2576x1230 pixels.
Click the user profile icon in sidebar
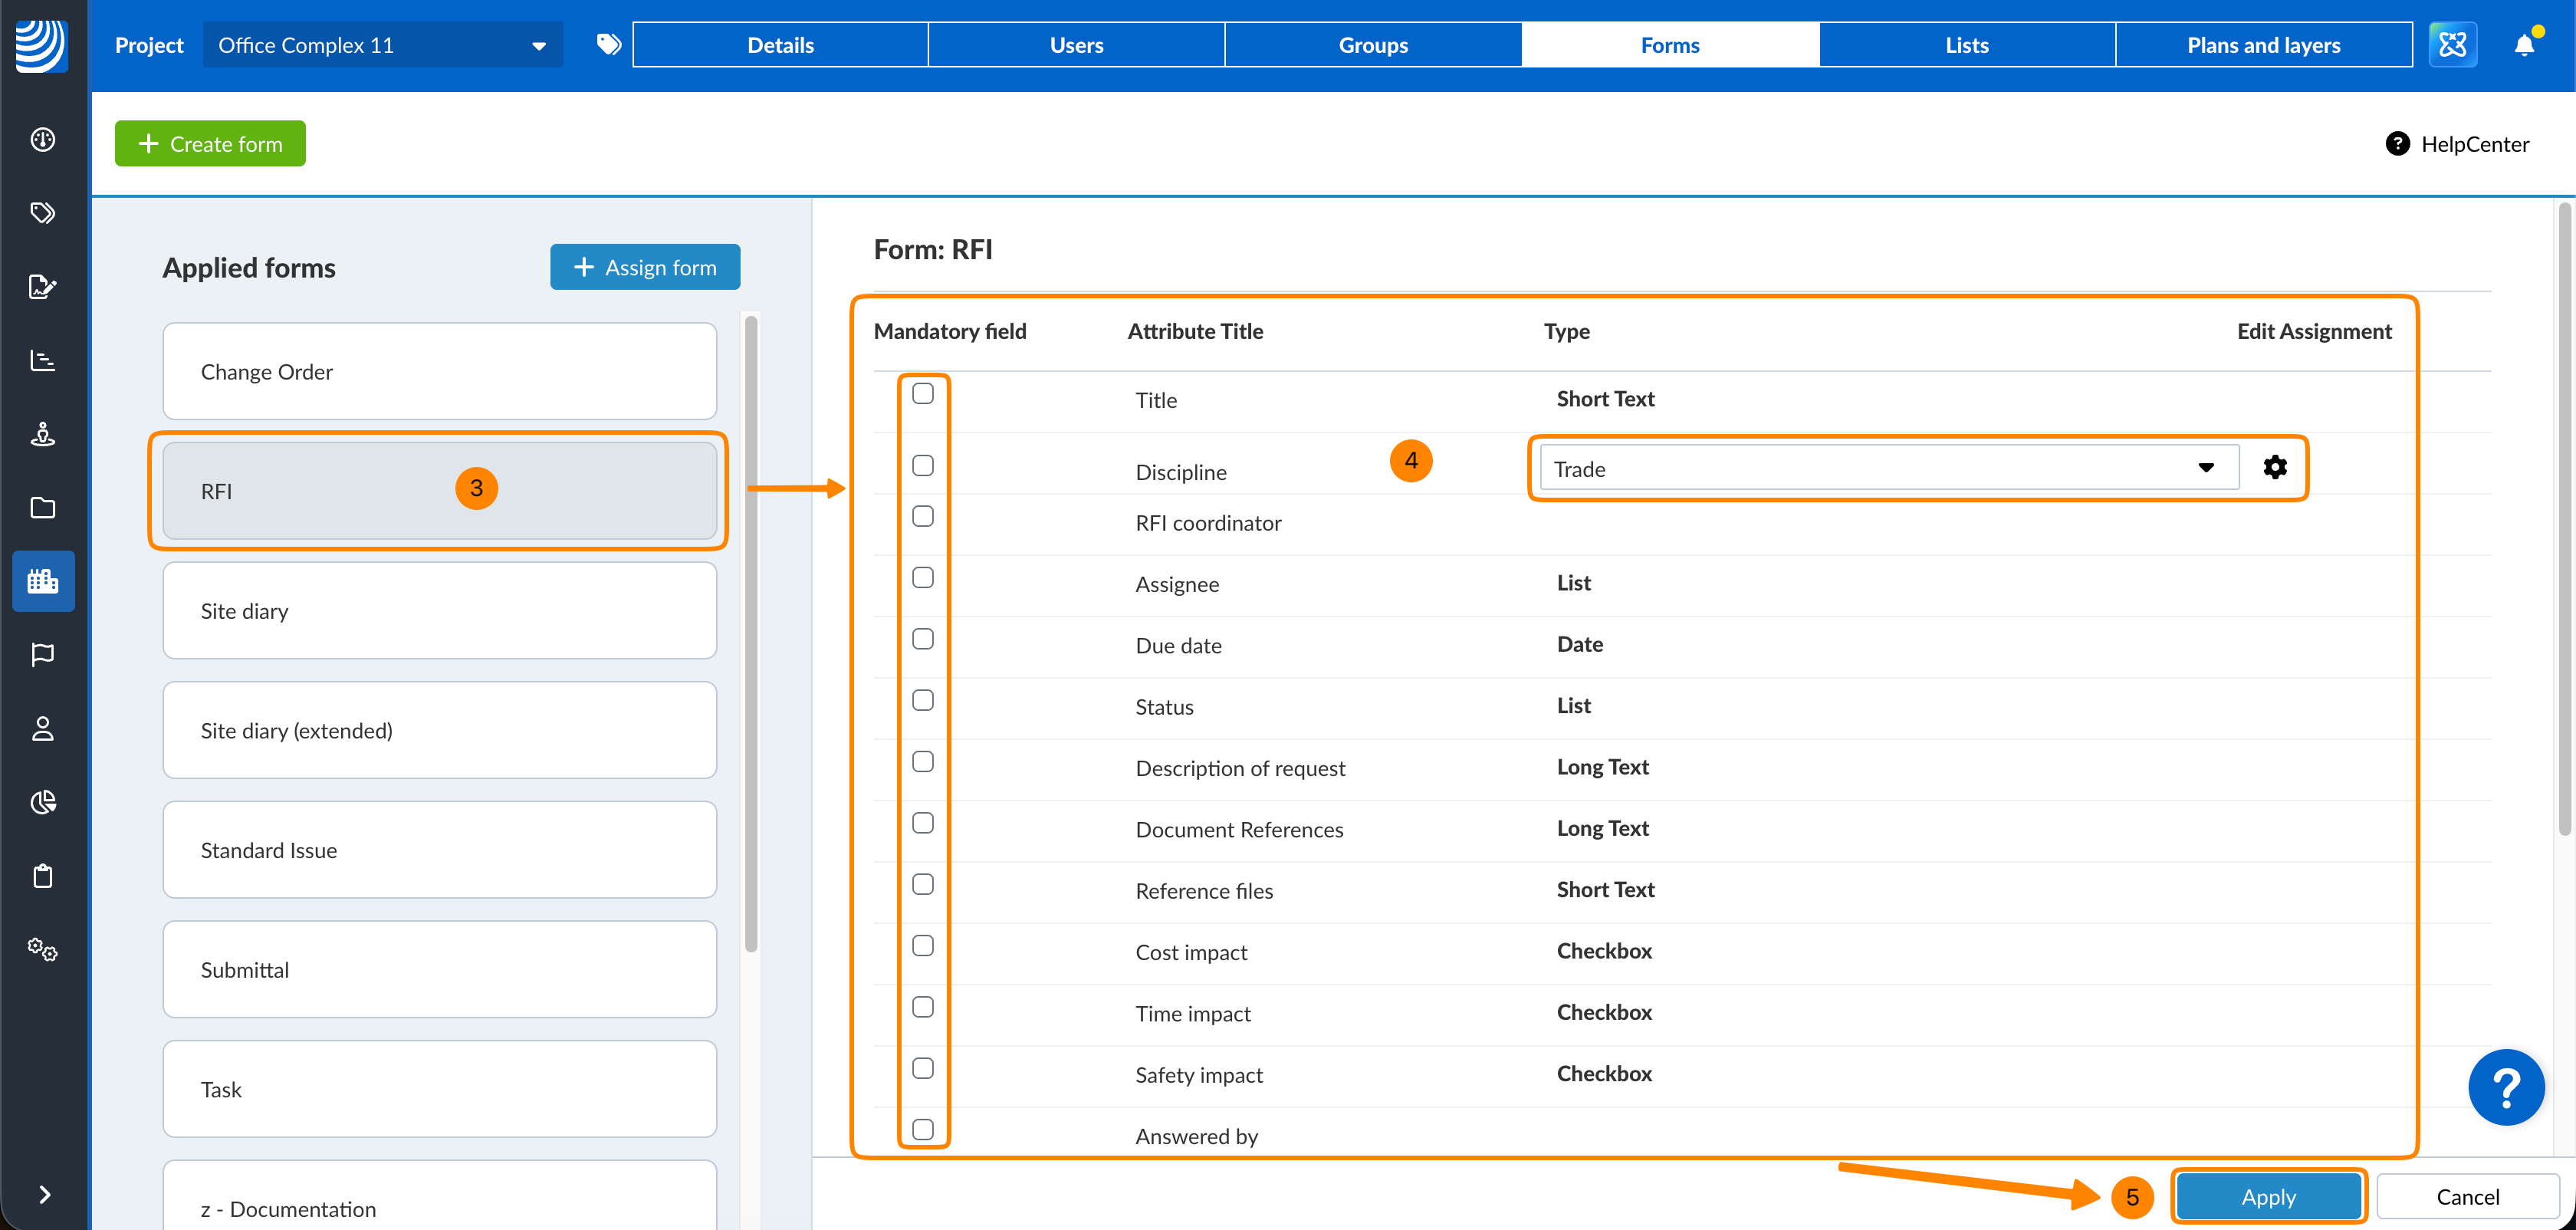43,728
